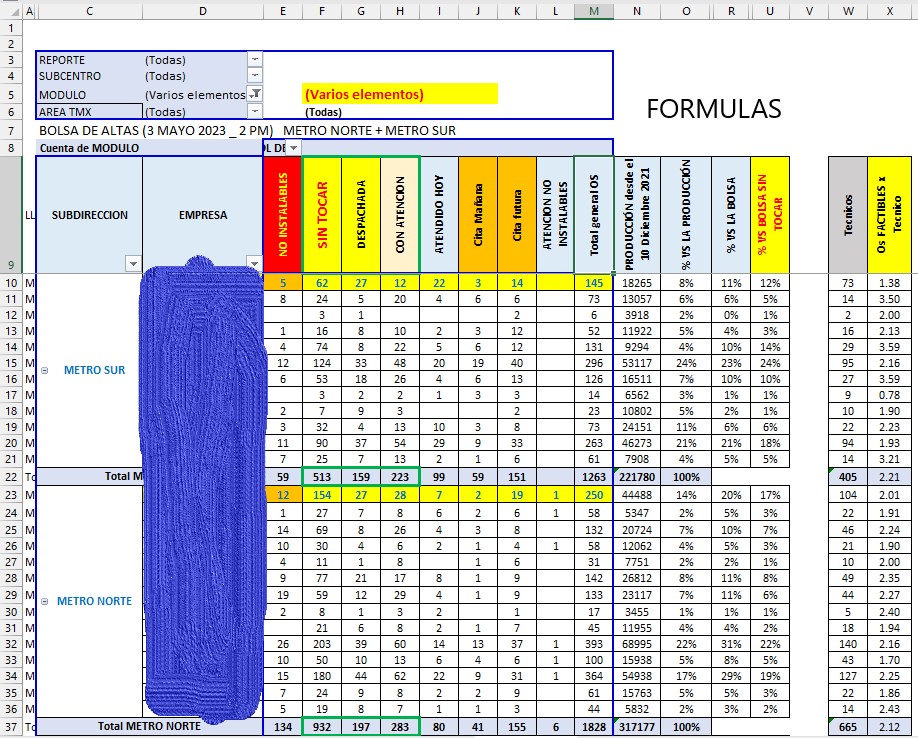Click the value 124 in row 15

[322, 363]
